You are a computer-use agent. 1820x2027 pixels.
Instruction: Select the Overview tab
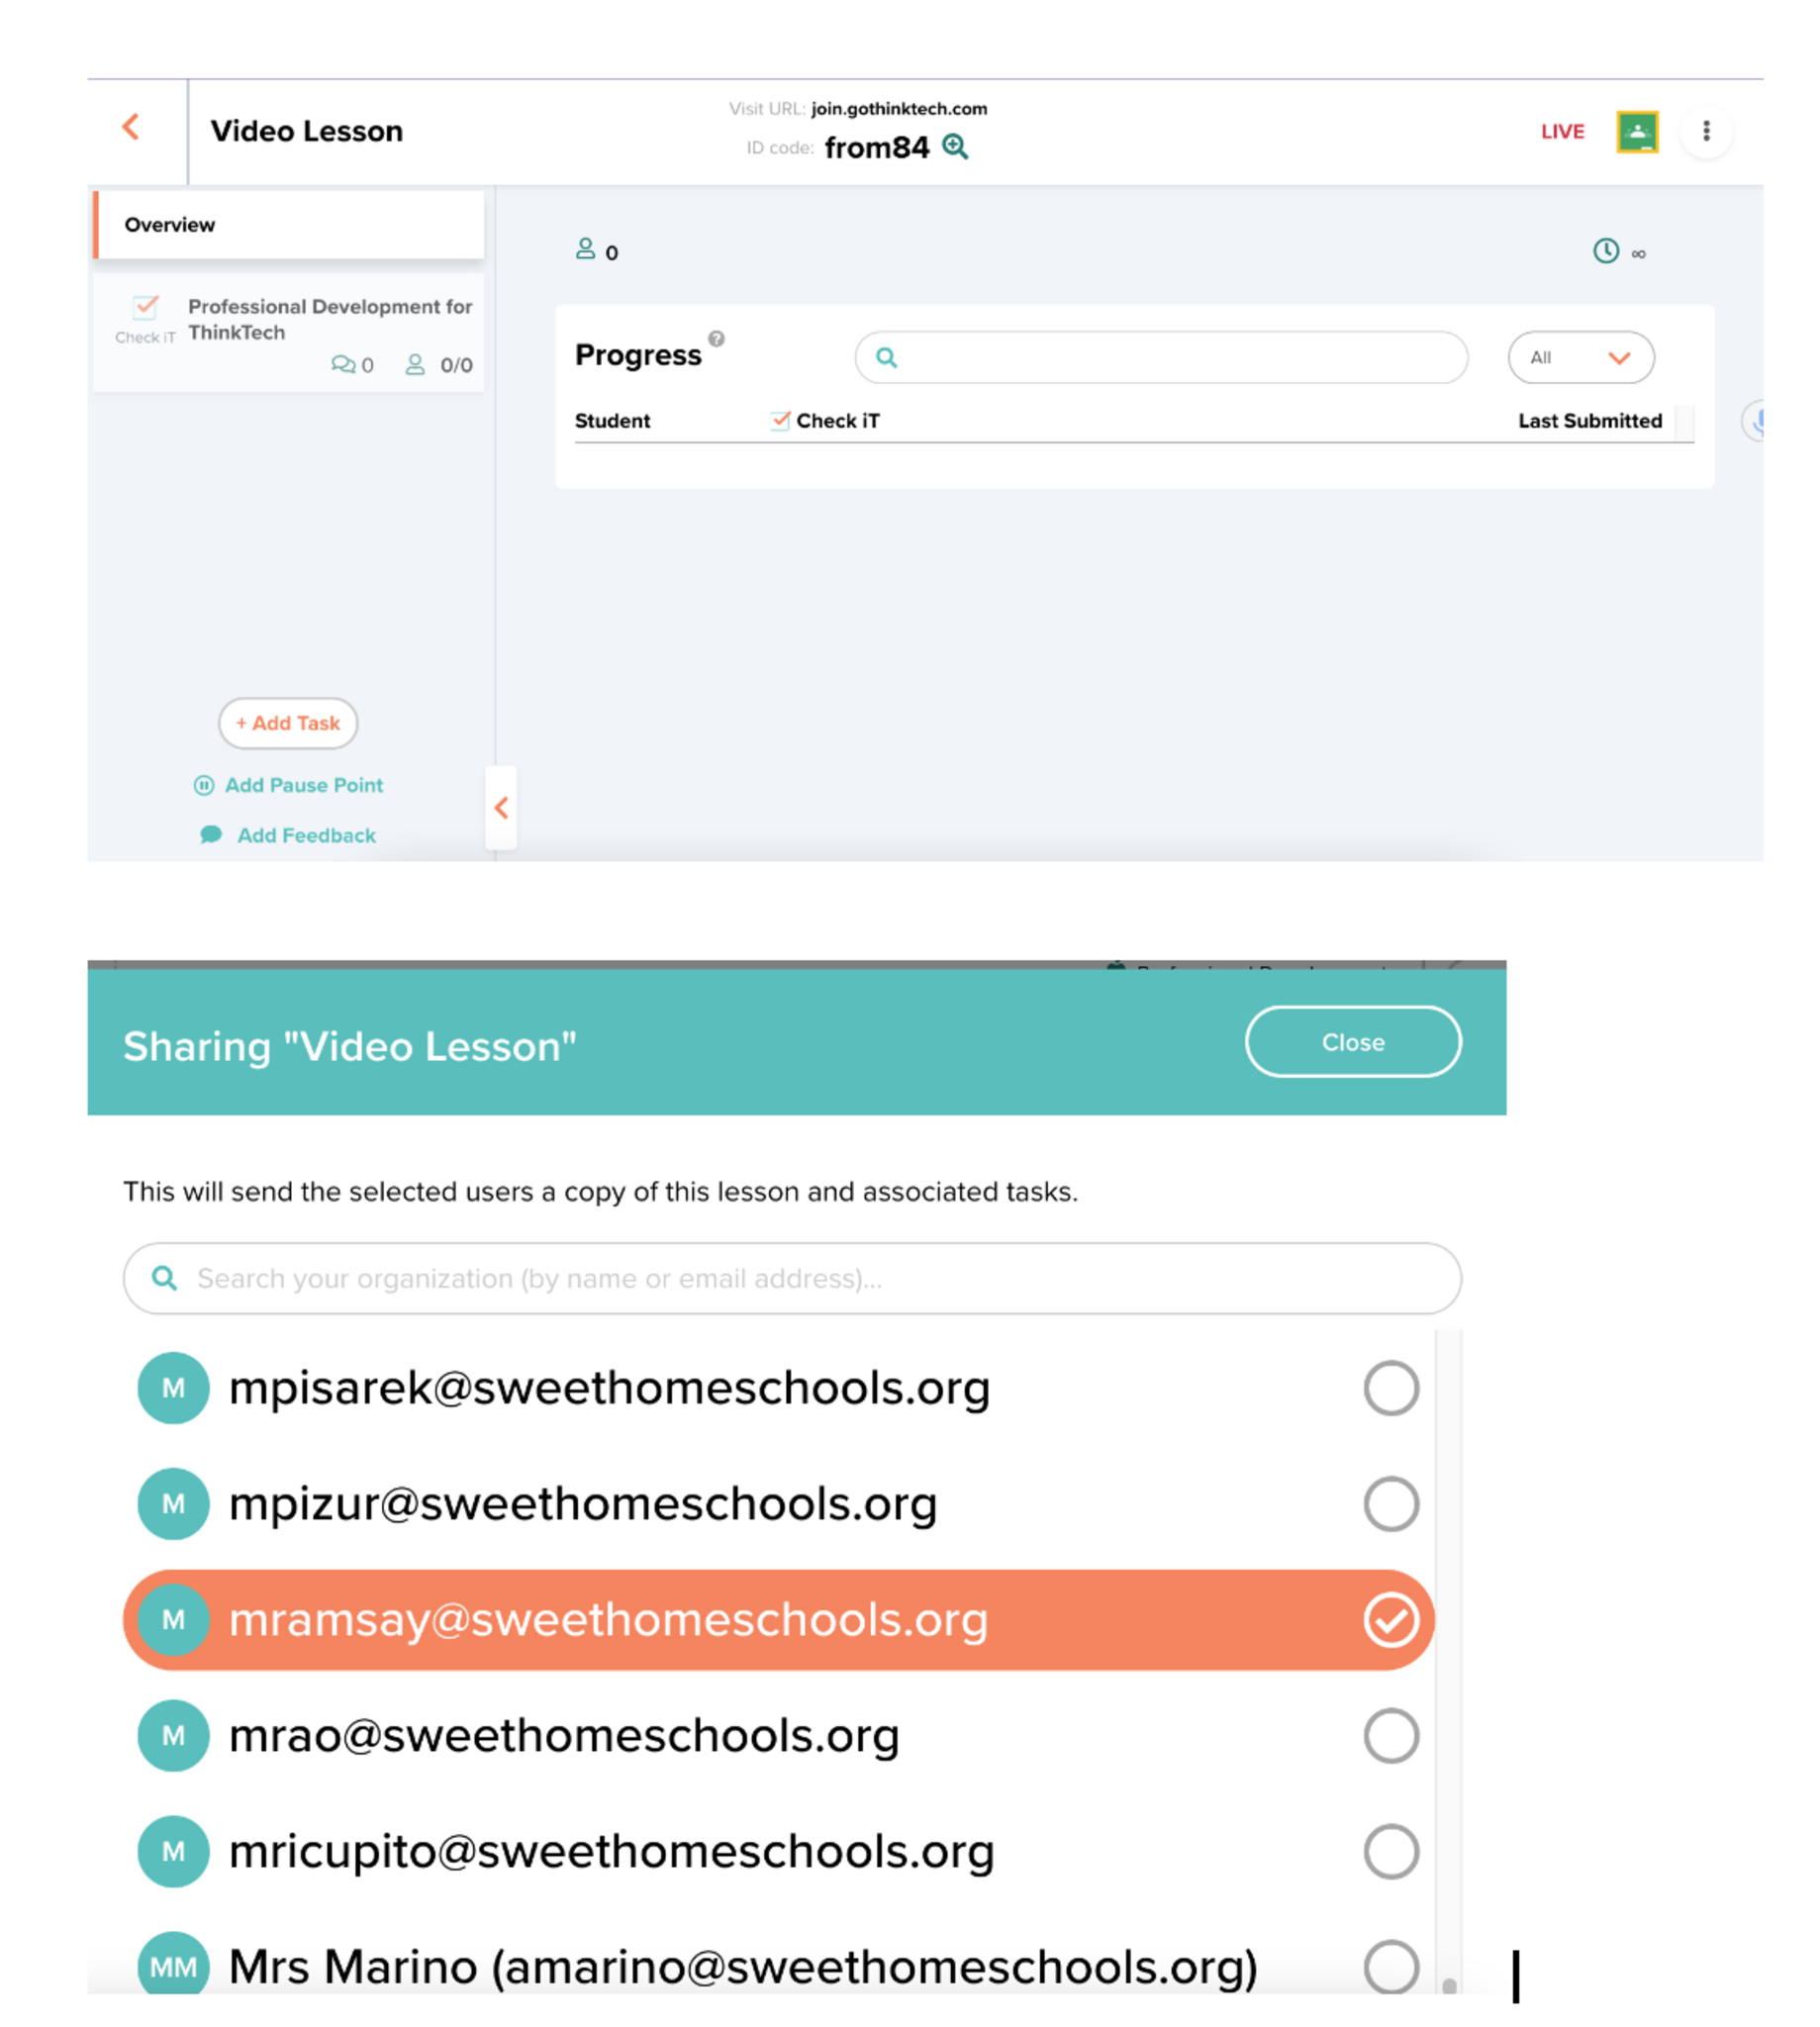[x=289, y=225]
